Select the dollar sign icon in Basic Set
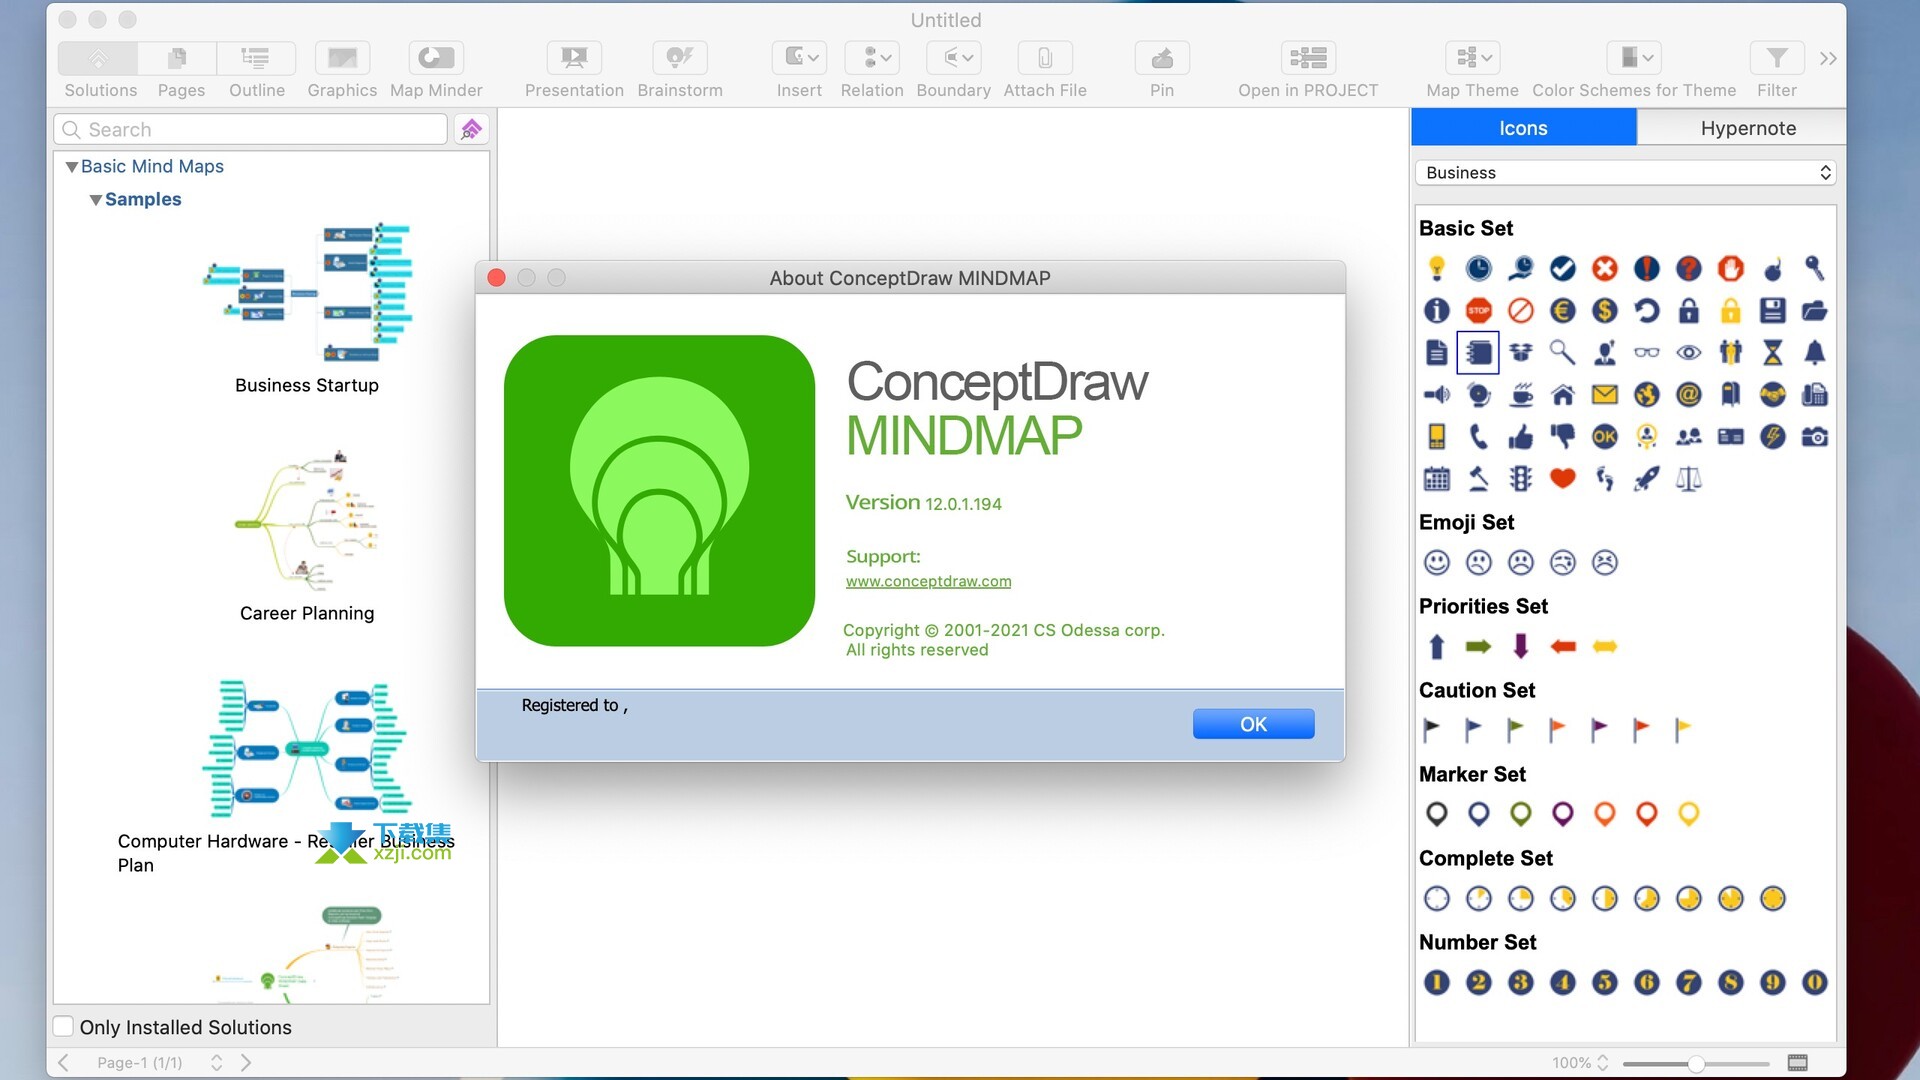The width and height of the screenshot is (1920, 1080). [x=1605, y=310]
